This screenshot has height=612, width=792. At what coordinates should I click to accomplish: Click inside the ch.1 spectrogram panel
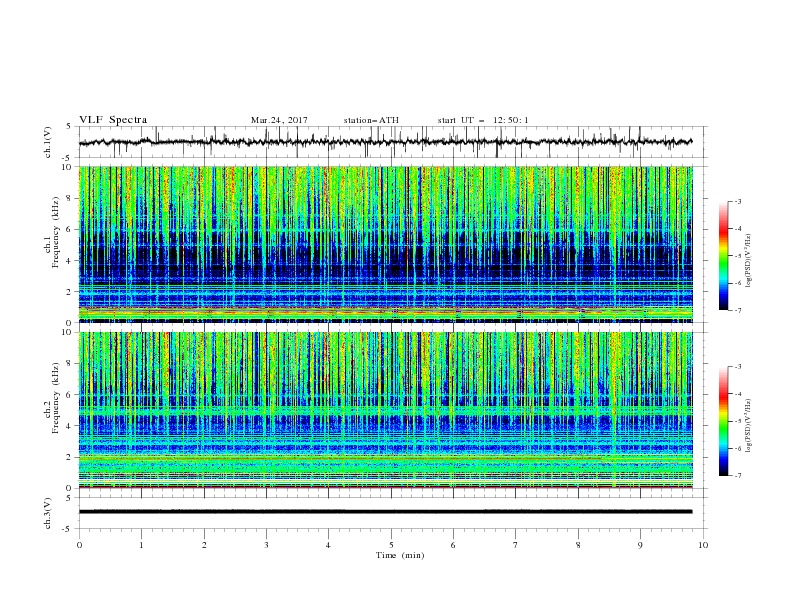point(385,244)
